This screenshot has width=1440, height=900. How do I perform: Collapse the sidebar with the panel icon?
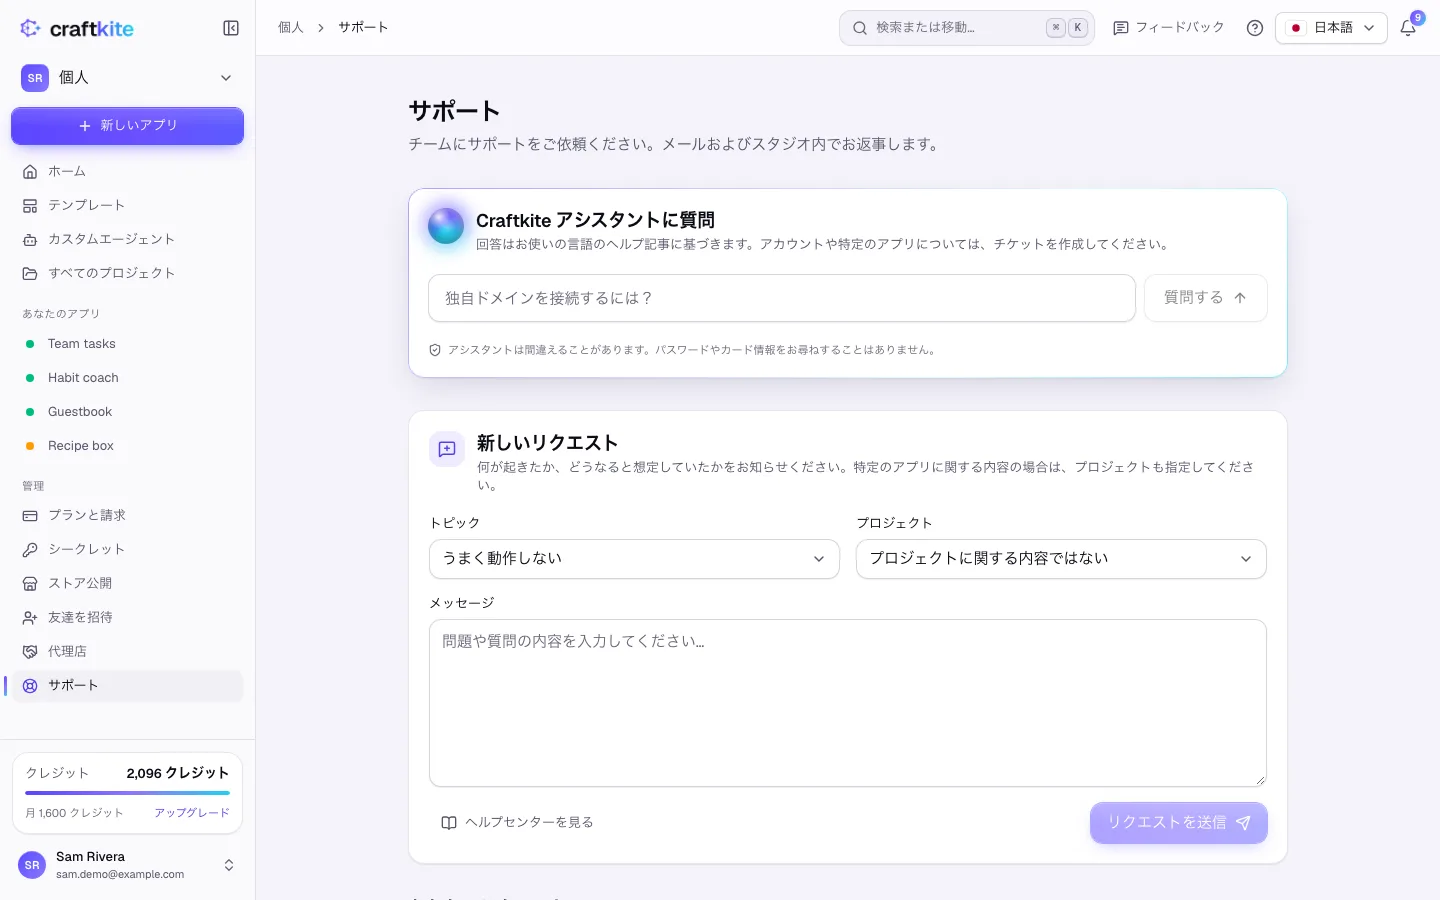pos(231,28)
